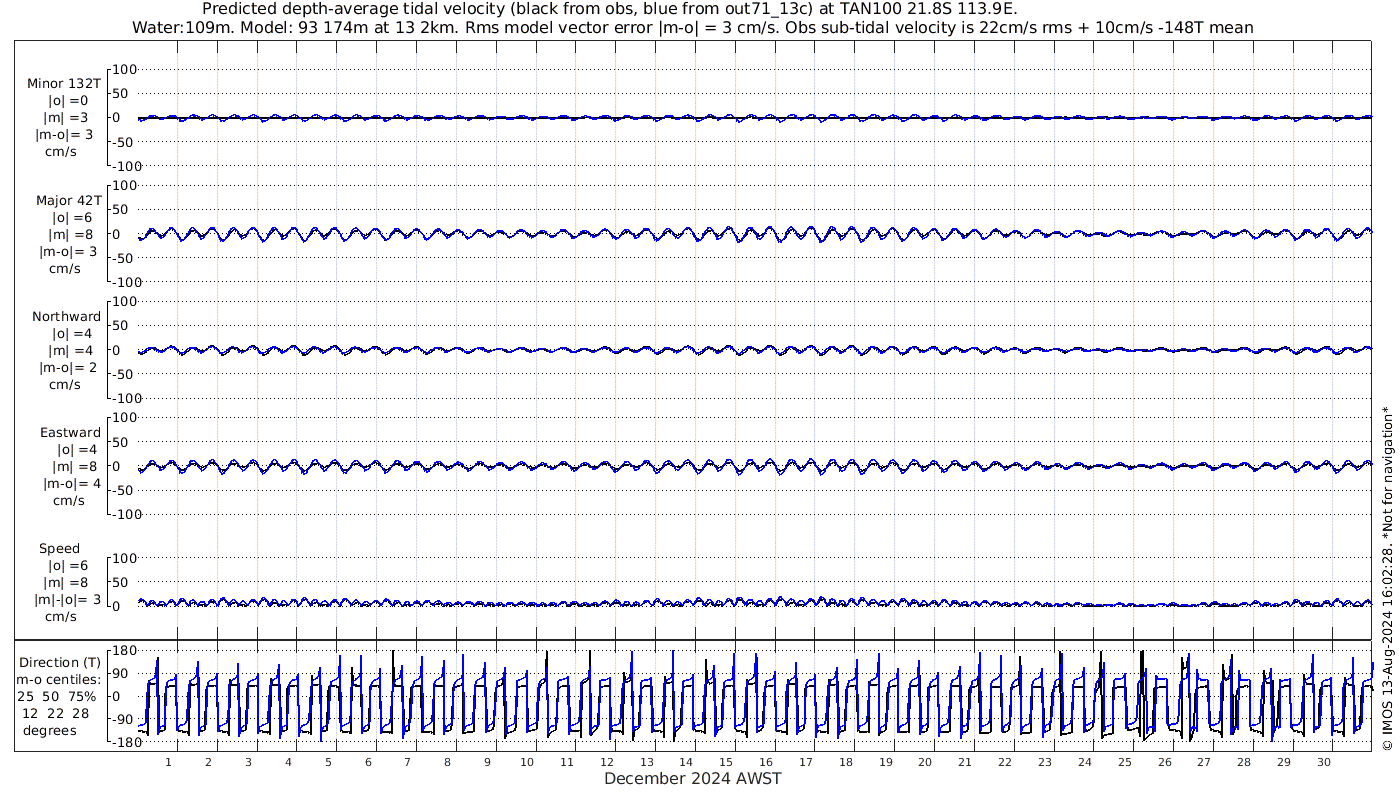
Task: Click day '1' on the date axis
Action: [x=168, y=762]
